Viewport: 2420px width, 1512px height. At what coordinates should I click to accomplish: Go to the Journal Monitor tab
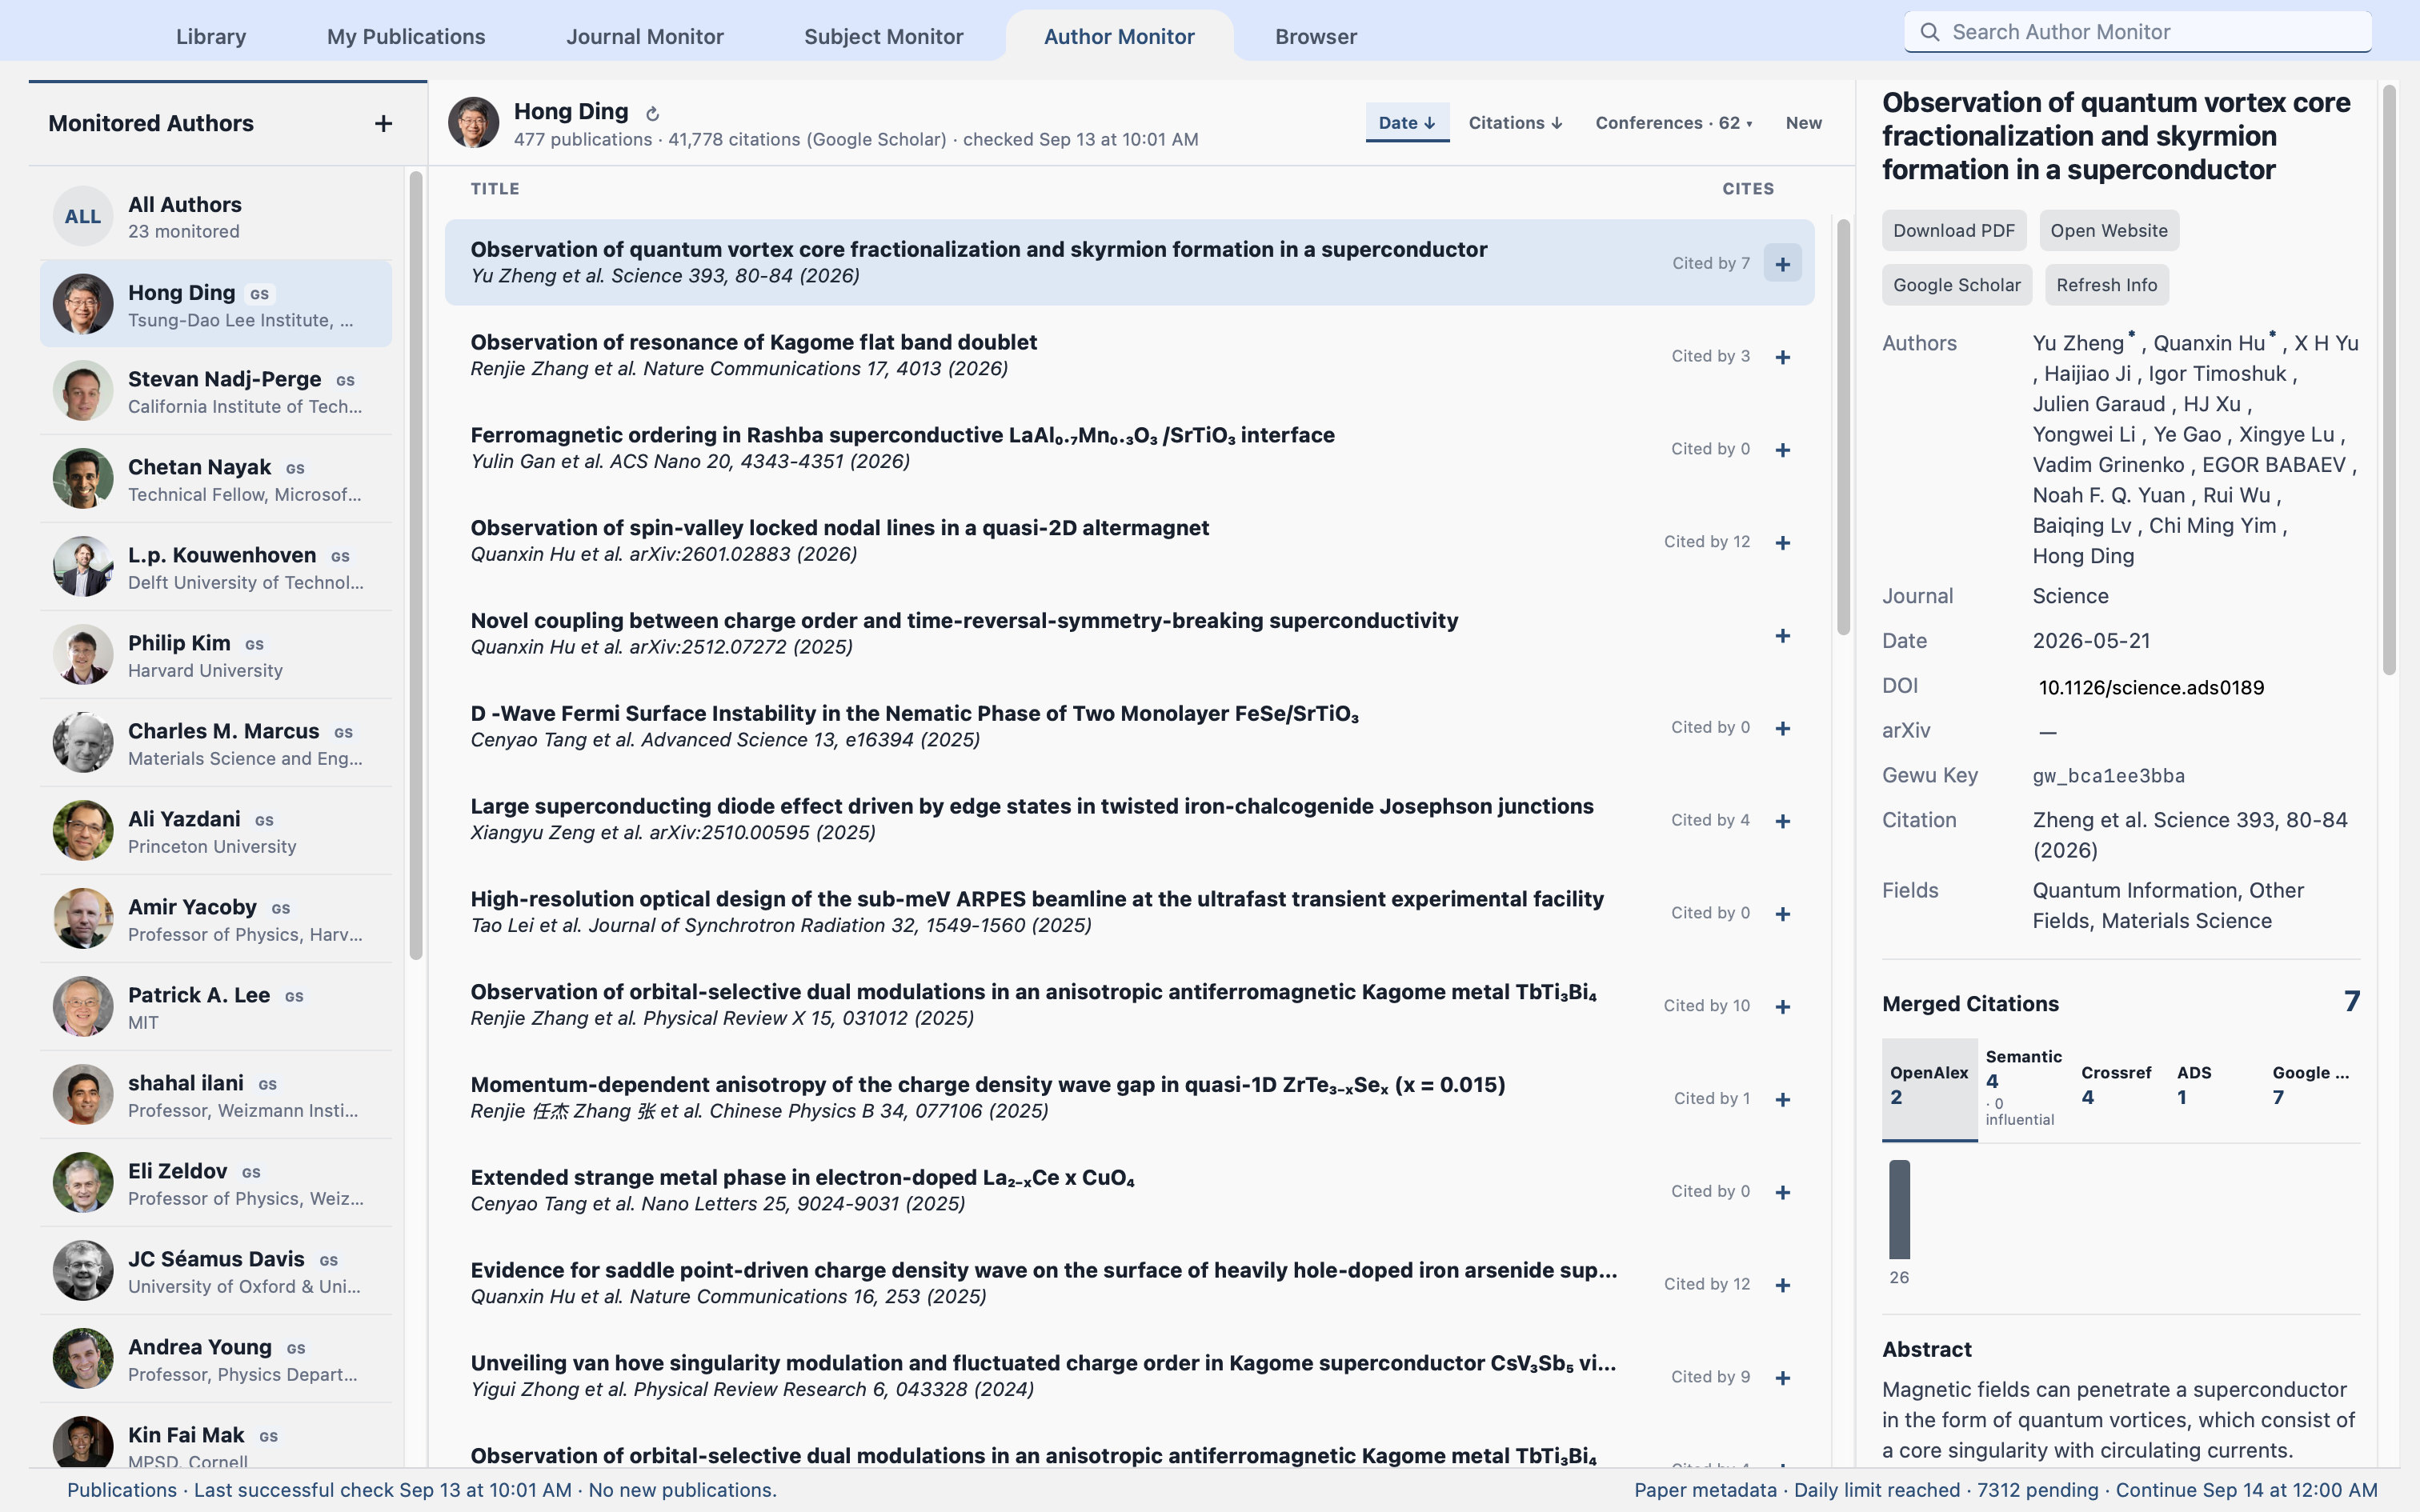[645, 37]
